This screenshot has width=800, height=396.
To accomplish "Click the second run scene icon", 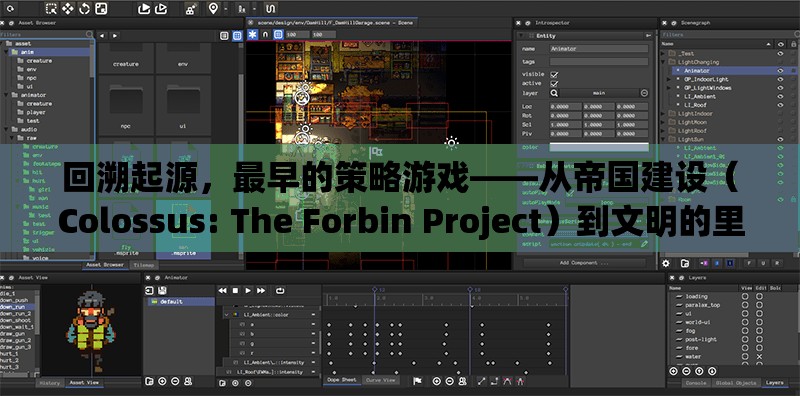I will tap(161, 8).
